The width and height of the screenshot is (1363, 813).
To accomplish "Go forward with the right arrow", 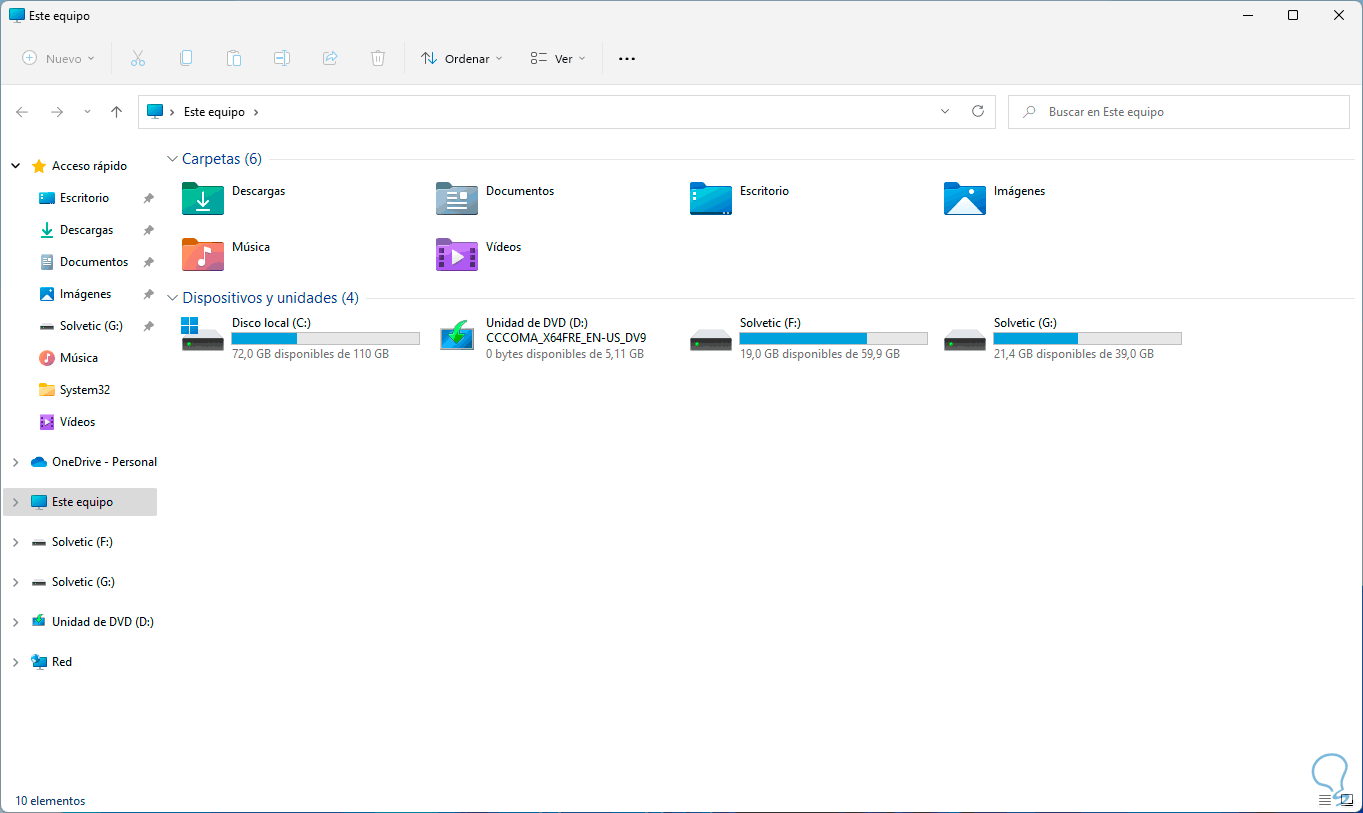I will coord(57,112).
